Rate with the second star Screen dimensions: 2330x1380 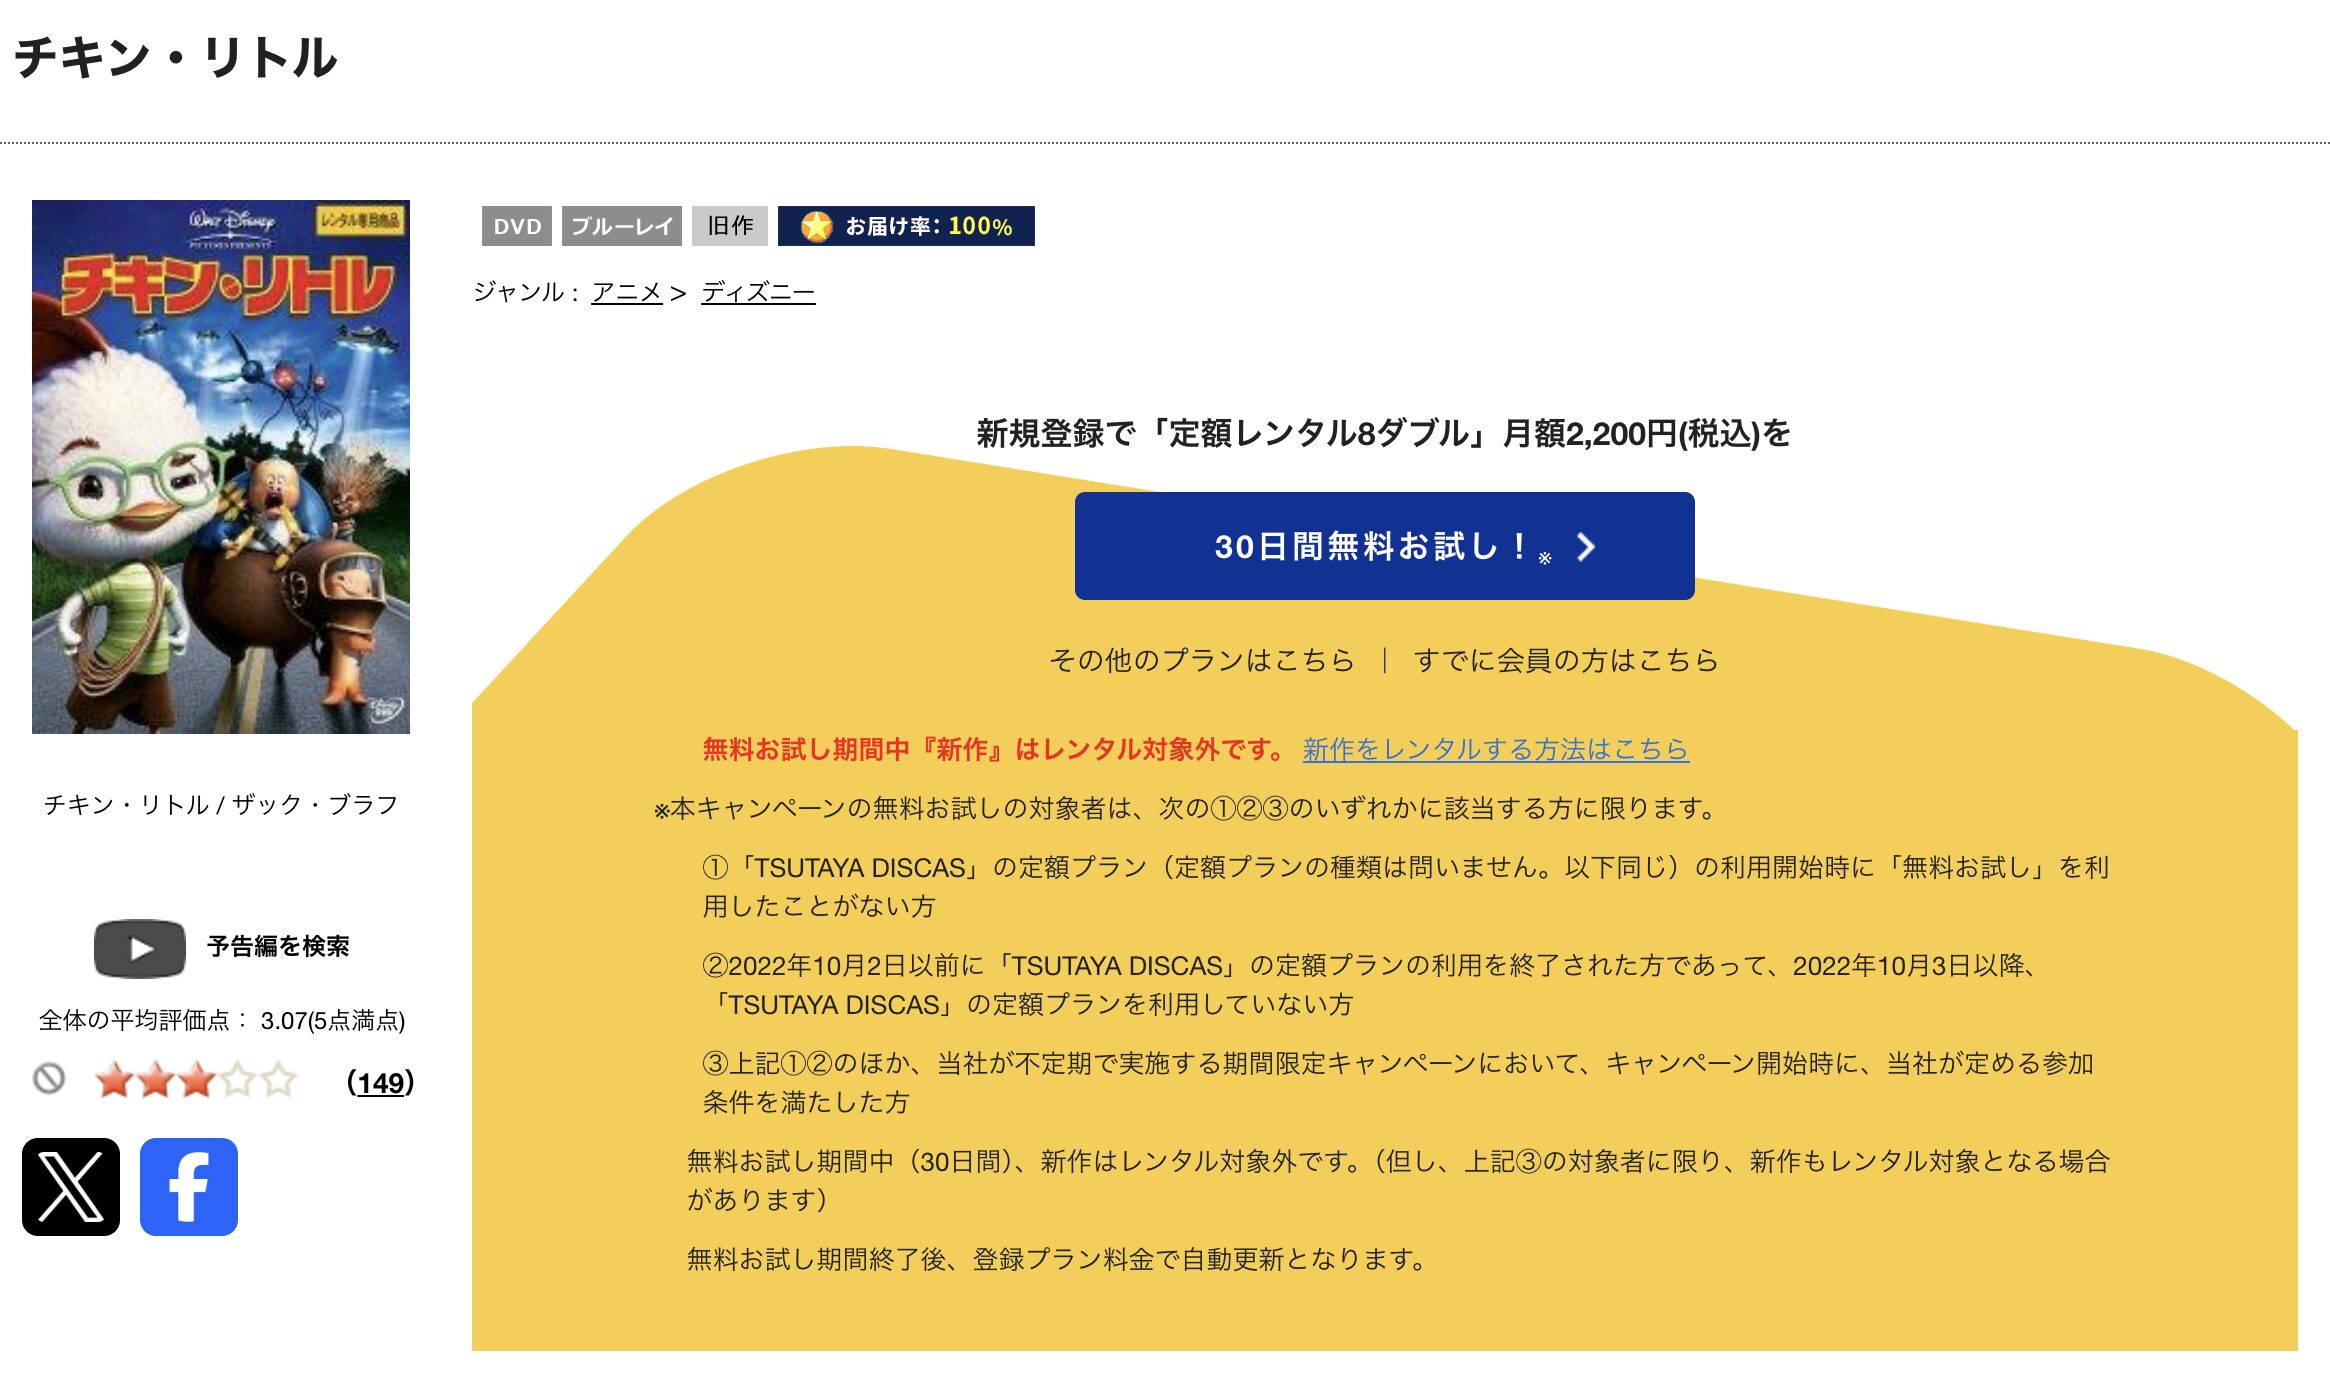tap(156, 1081)
